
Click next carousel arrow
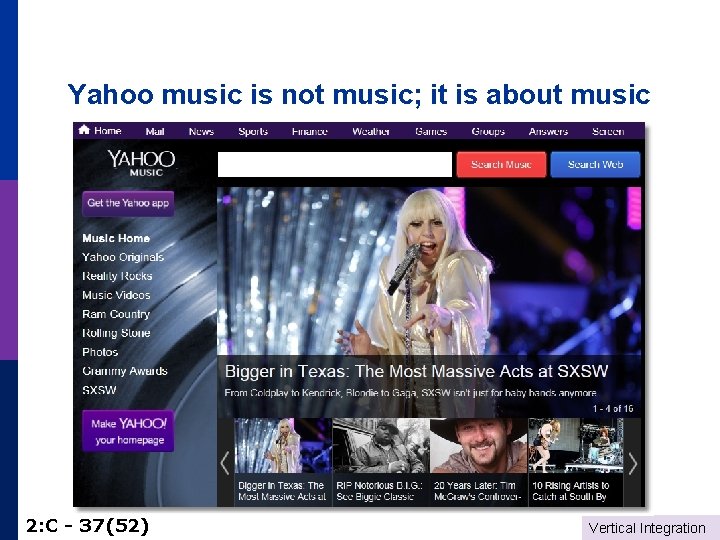coord(633,463)
